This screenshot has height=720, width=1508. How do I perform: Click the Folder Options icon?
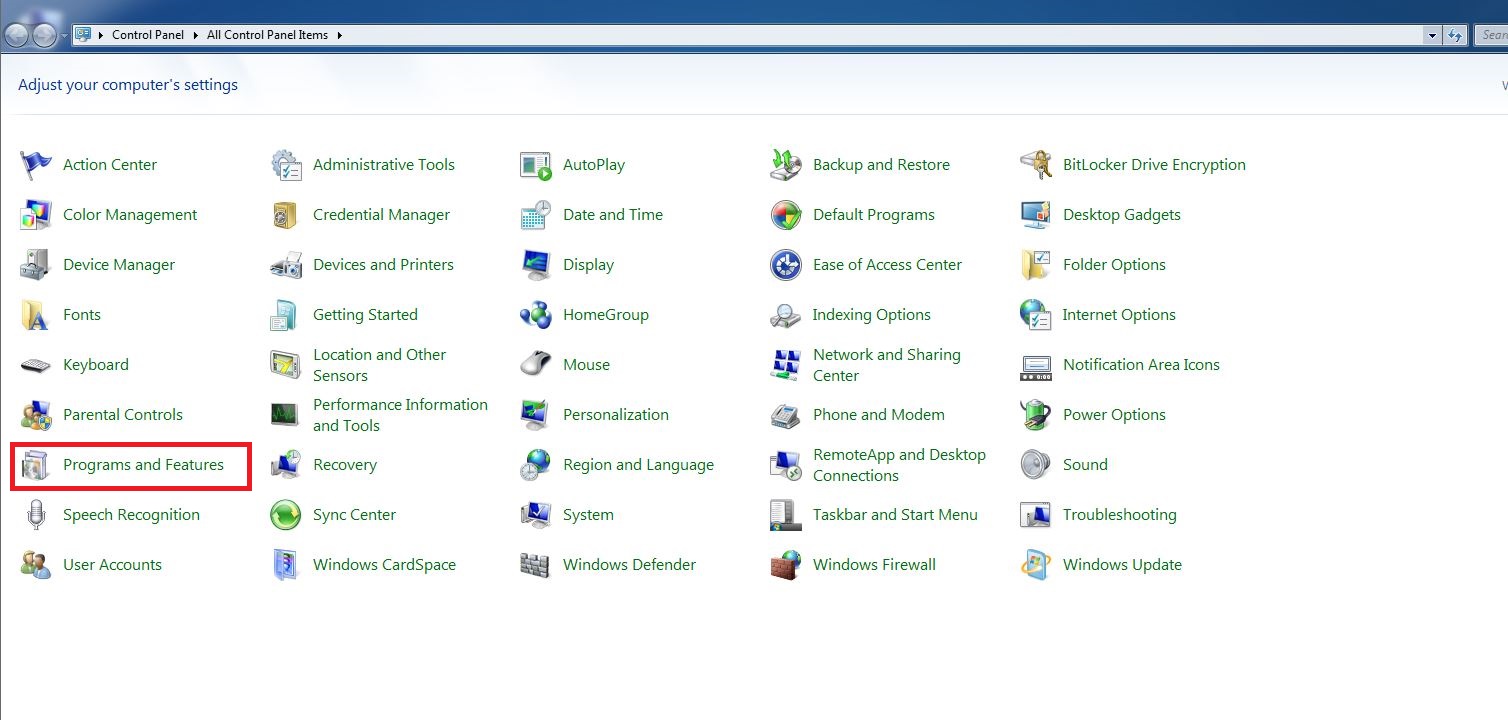point(1036,265)
